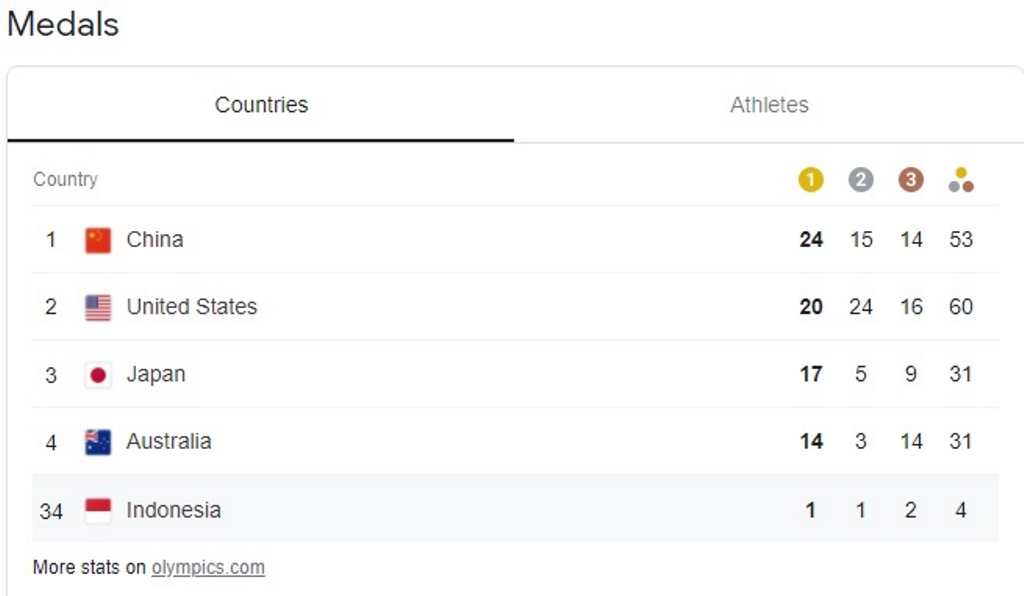Click the highlighted Indonesia row name
1024x596 pixels.
coord(174,510)
